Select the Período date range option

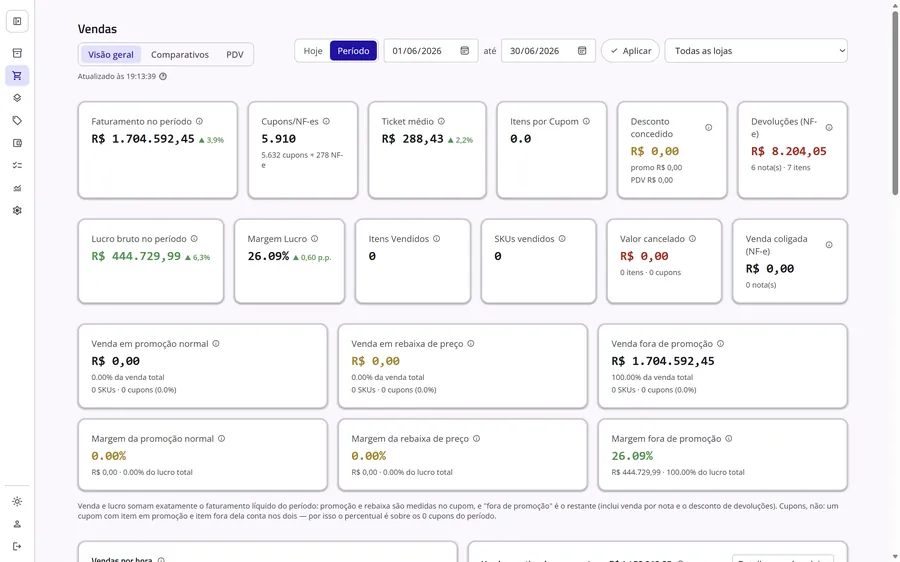pos(353,51)
